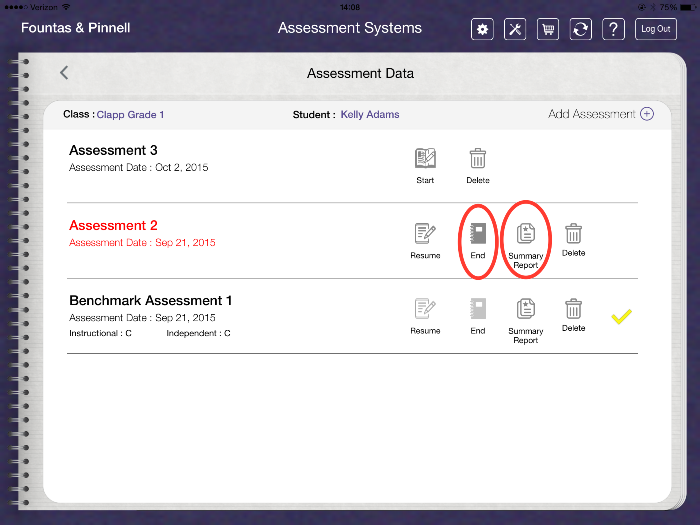The height and width of the screenshot is (525, 700).
Task: Resume Assessment 2
Action: tap(425, 241)
